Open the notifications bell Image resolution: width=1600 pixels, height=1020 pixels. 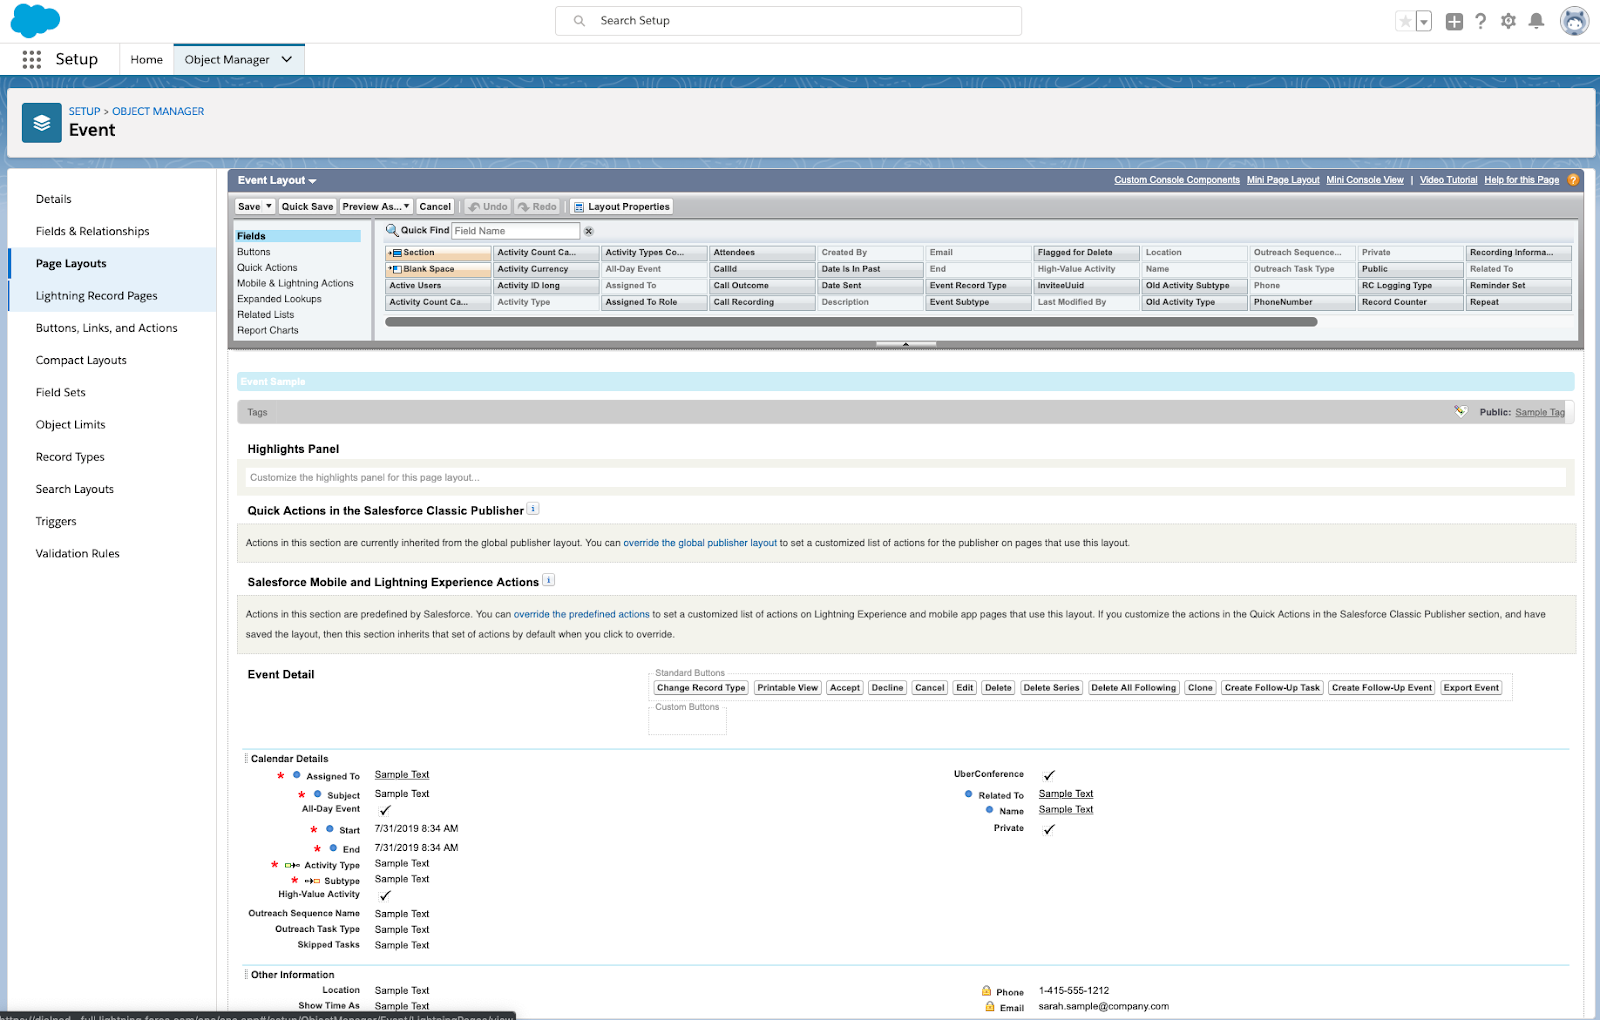pos(1537,21)
